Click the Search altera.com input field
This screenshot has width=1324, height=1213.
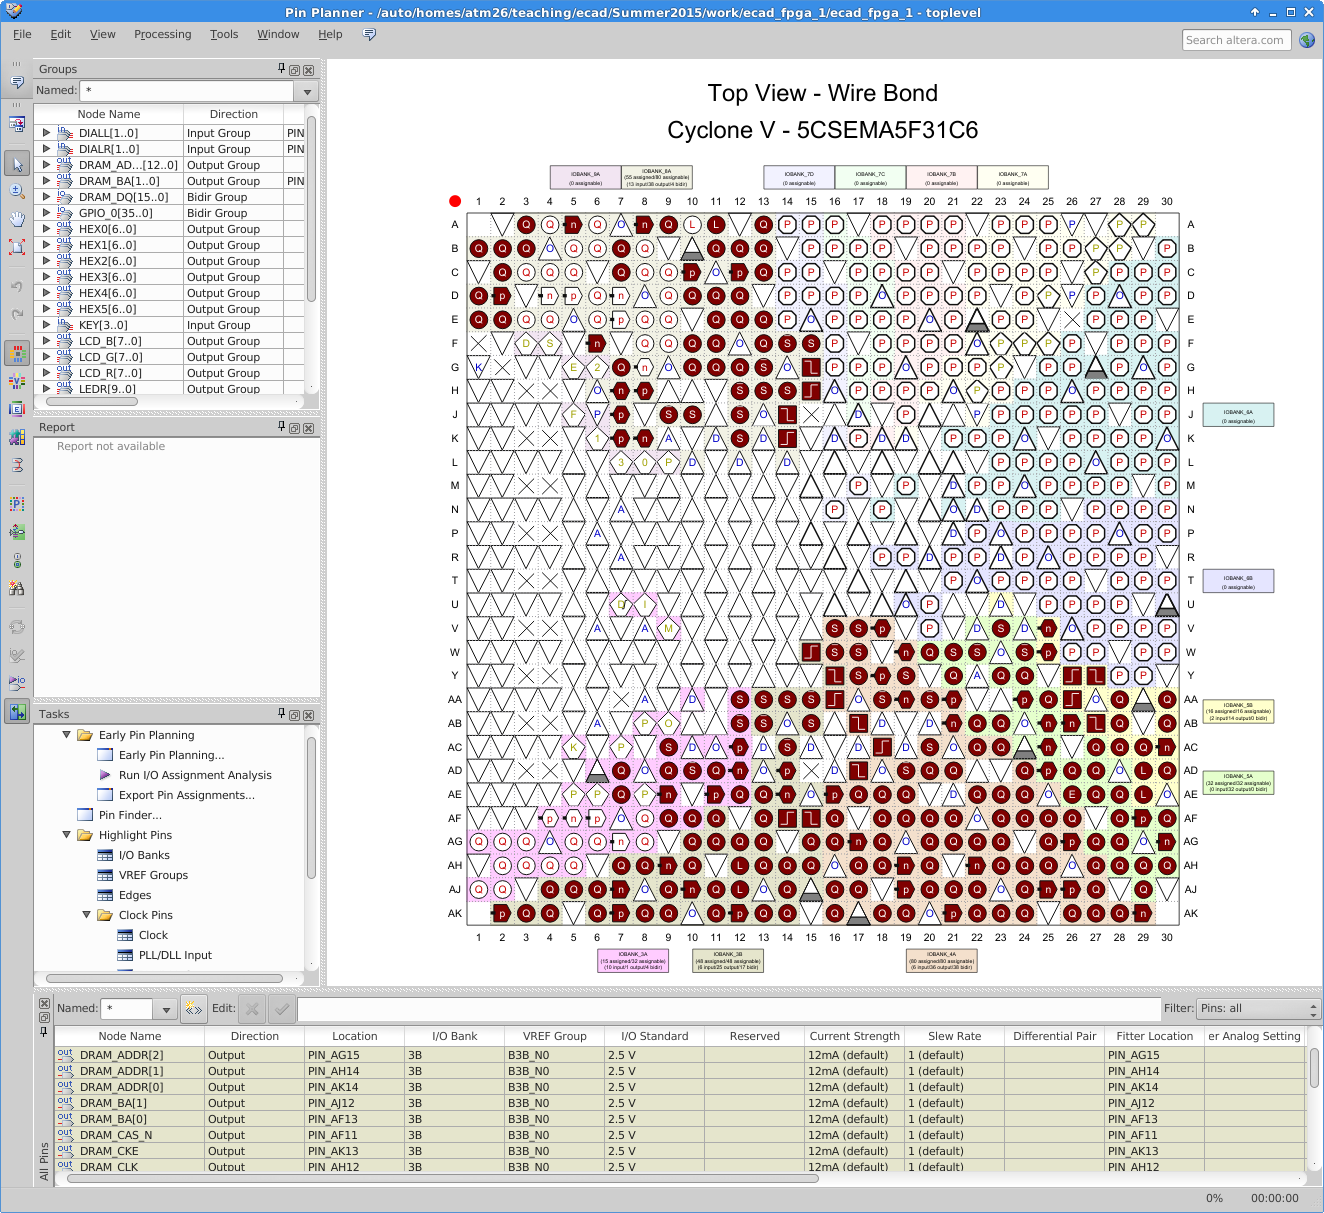tap(1235, 40)
